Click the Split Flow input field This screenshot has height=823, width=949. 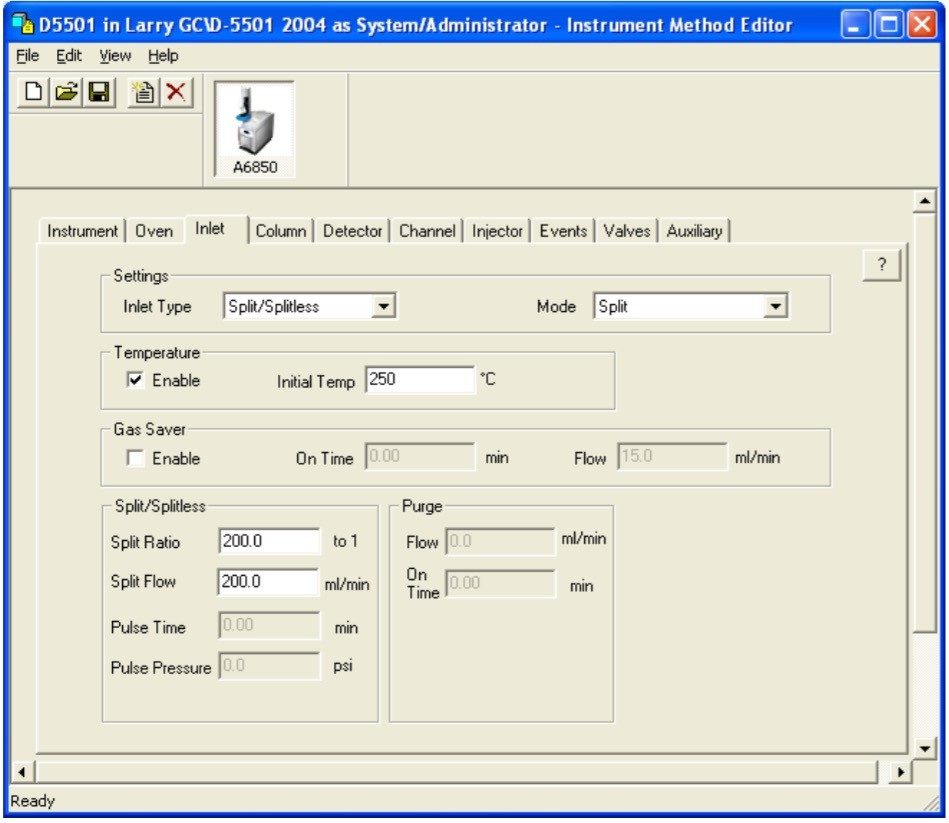click(x=268, y=582)
